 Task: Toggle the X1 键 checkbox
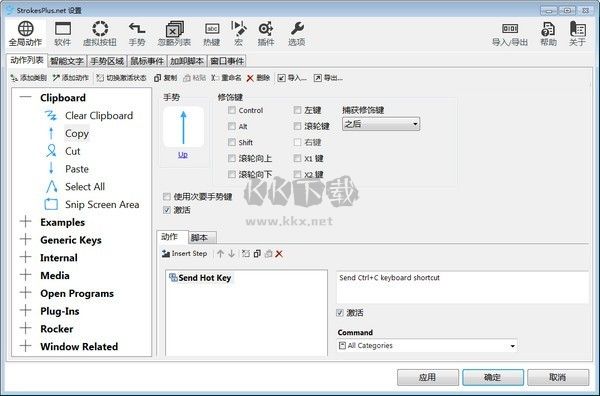pyautogui.click(x=297, y=158)
